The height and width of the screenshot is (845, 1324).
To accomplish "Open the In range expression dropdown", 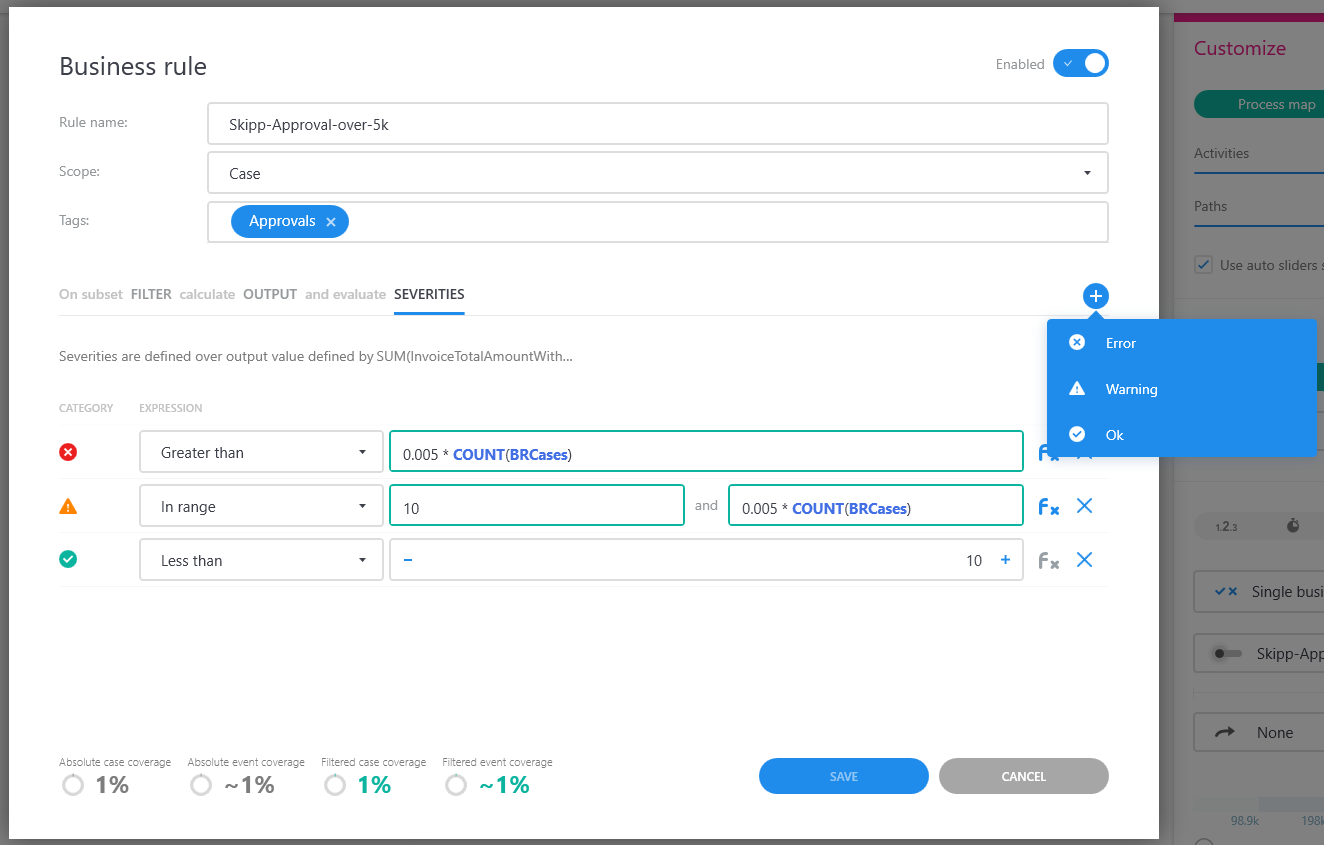I will point(261,506).
